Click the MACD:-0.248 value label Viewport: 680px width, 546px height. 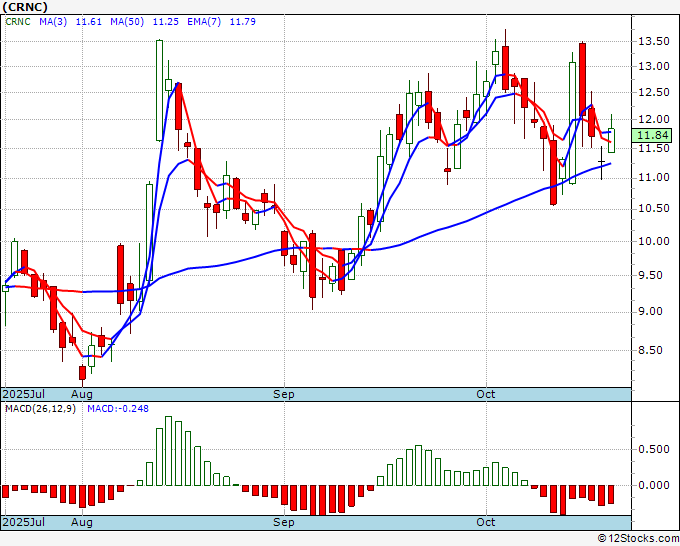point(118,409)
